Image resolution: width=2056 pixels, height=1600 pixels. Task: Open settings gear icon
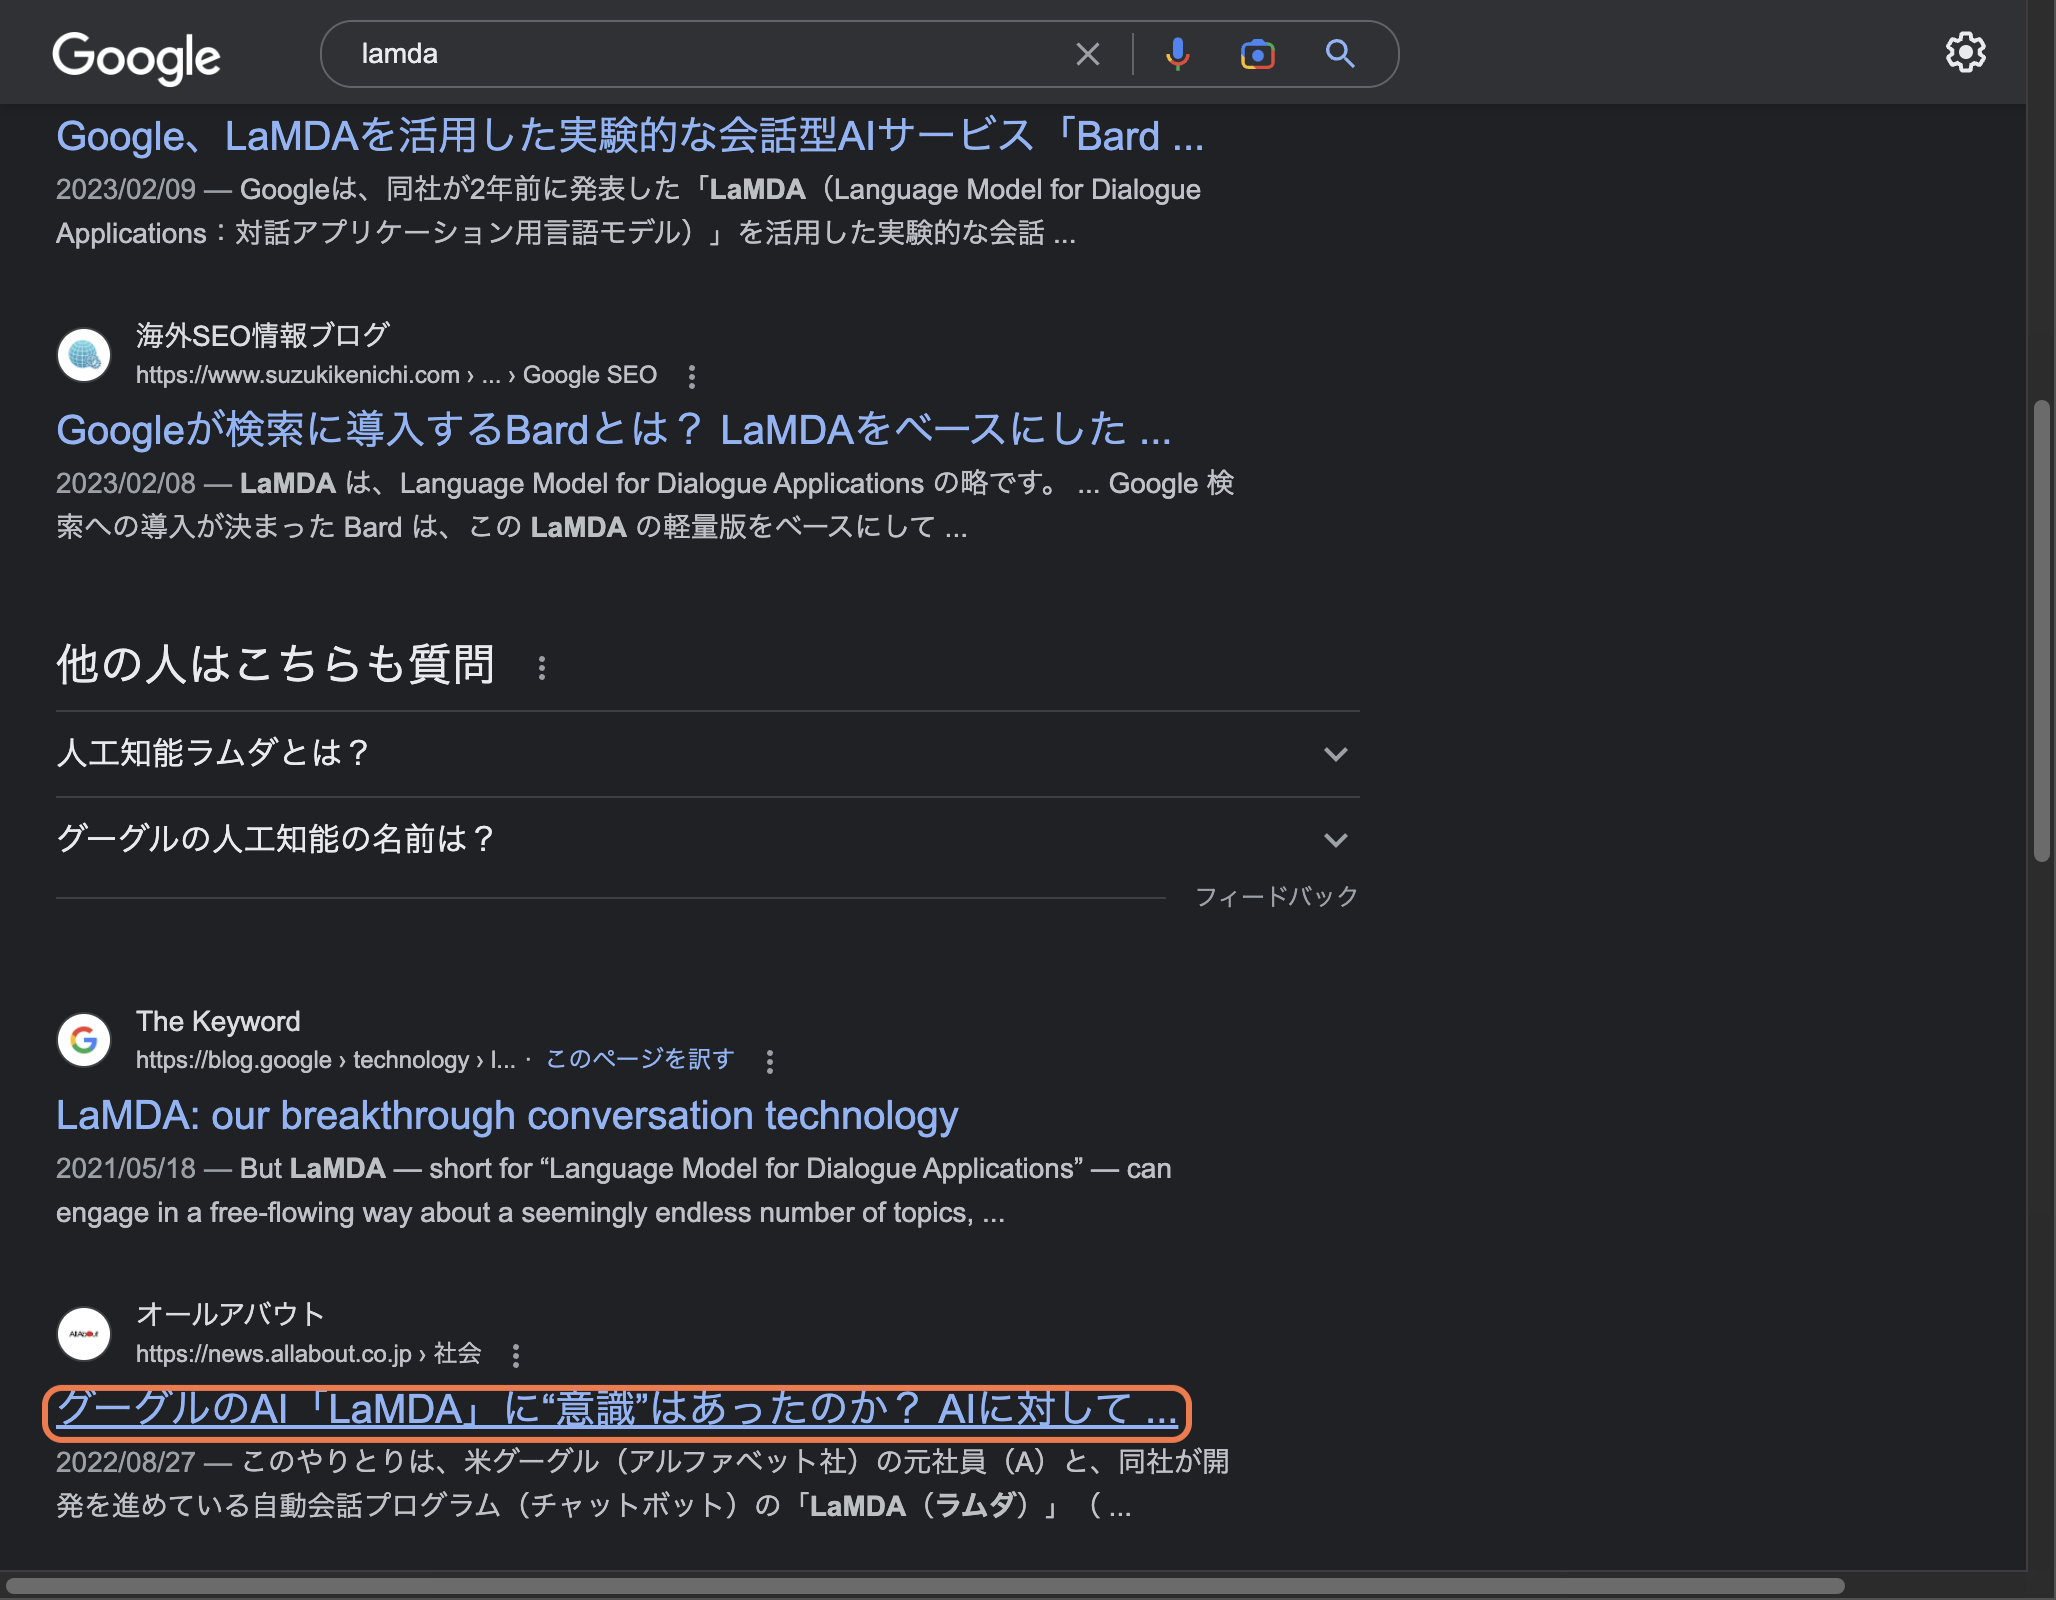click(x=1965, y=52)
